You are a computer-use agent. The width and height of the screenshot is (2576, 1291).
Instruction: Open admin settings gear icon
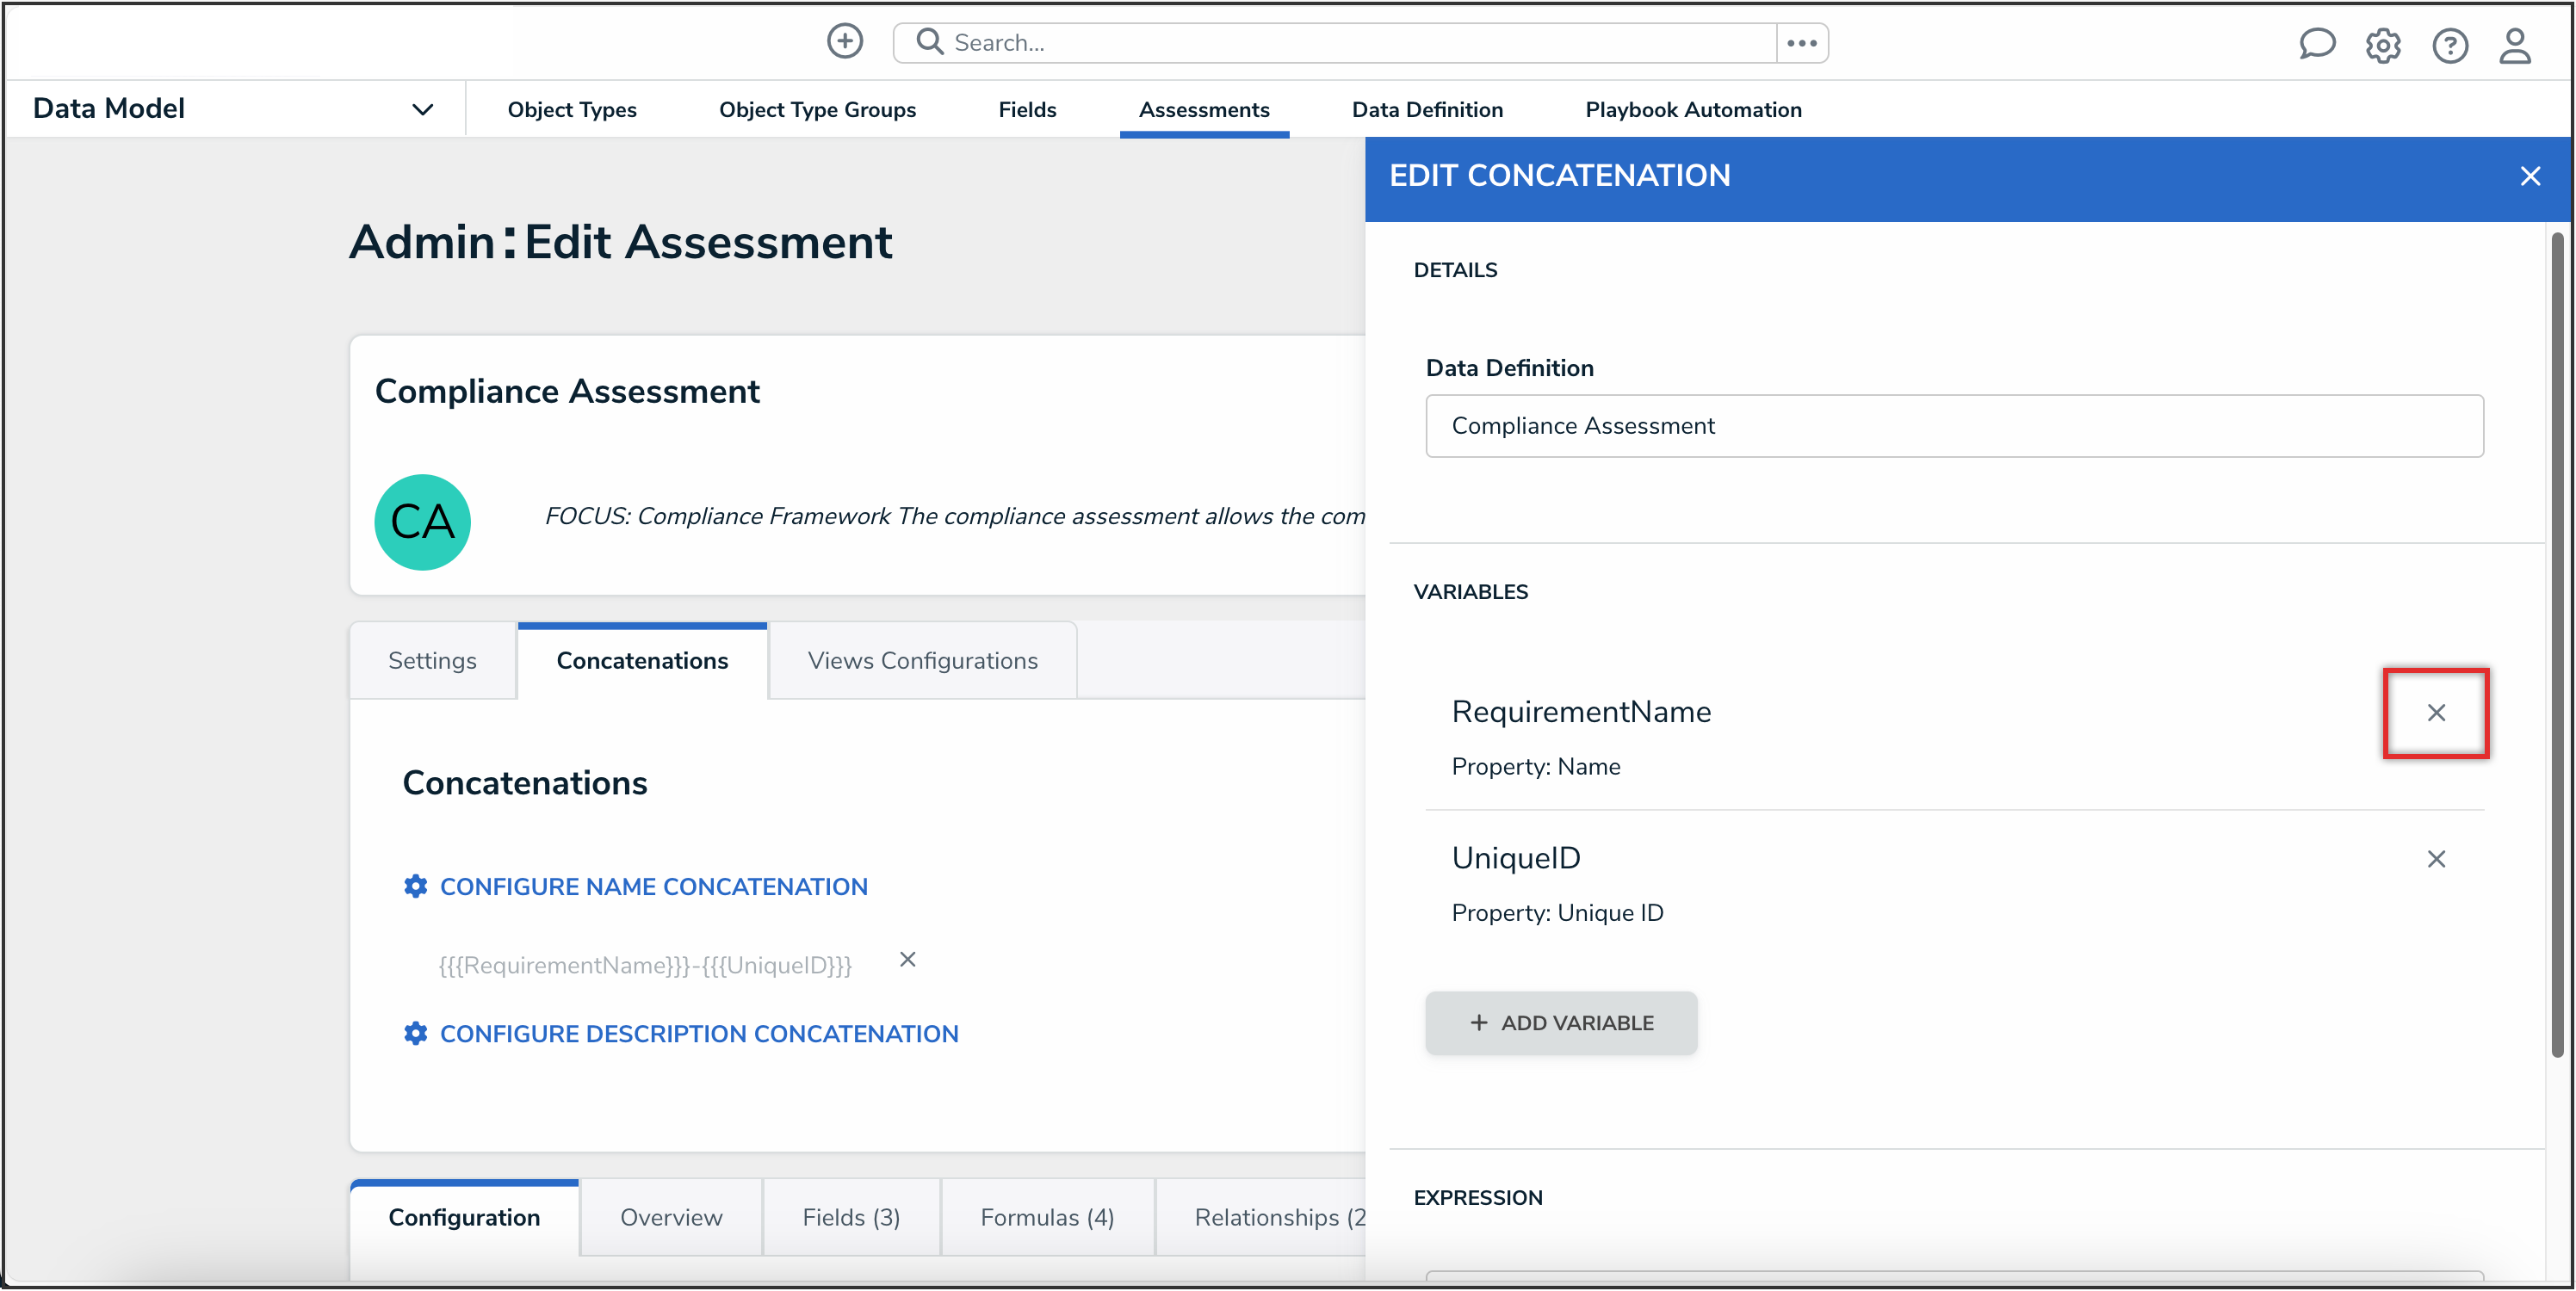pos(2383,46)
